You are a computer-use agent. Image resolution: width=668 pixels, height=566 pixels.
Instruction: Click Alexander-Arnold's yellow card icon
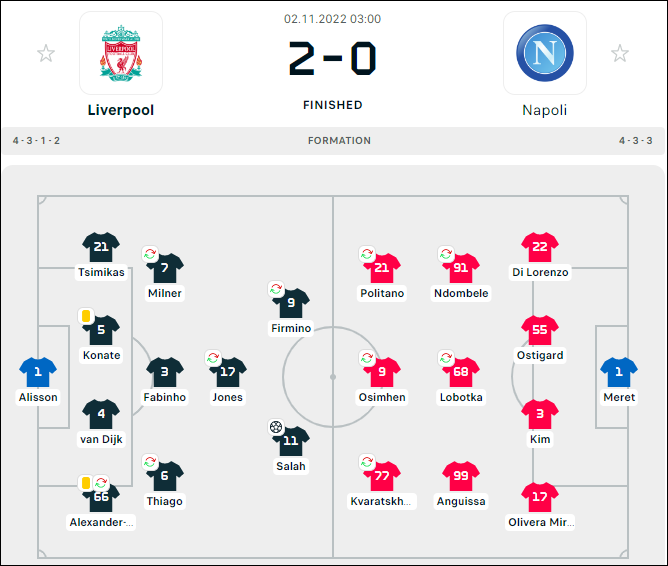point(86,483)
